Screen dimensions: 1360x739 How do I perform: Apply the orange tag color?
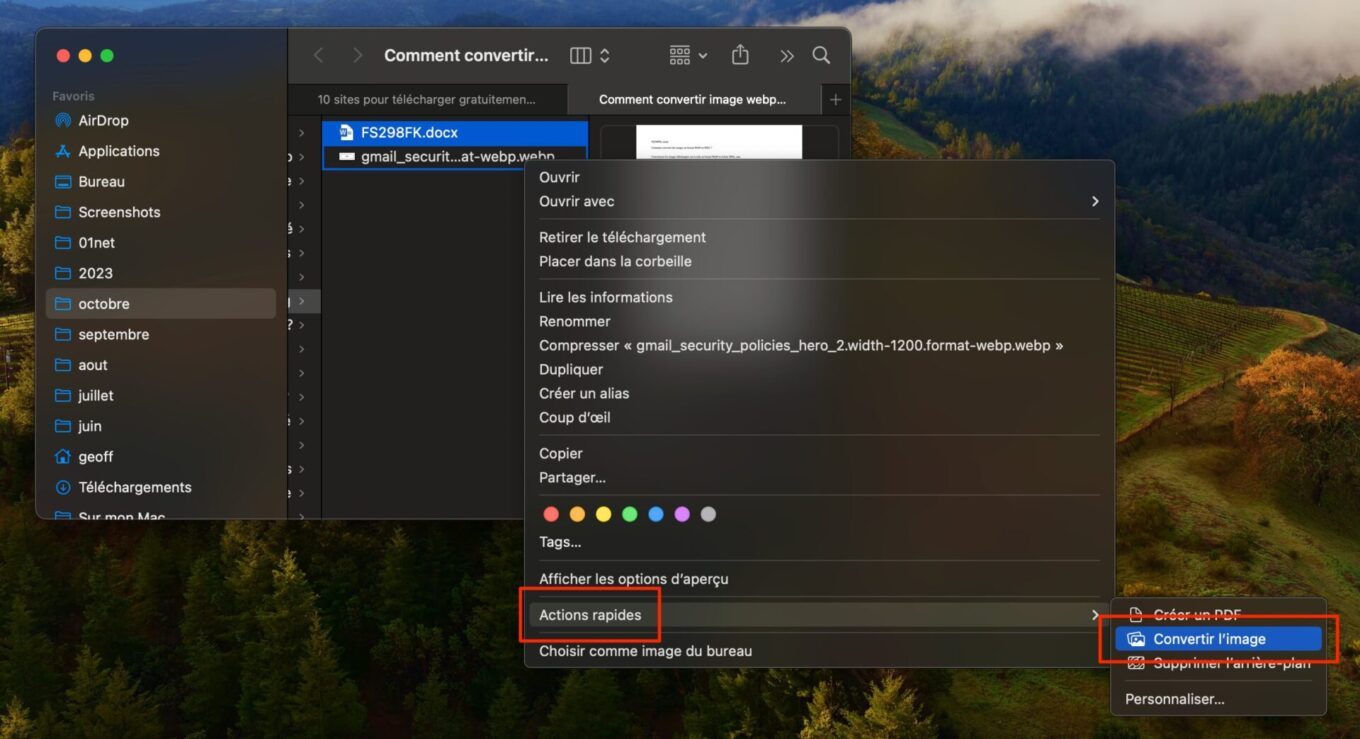[577, 514]
